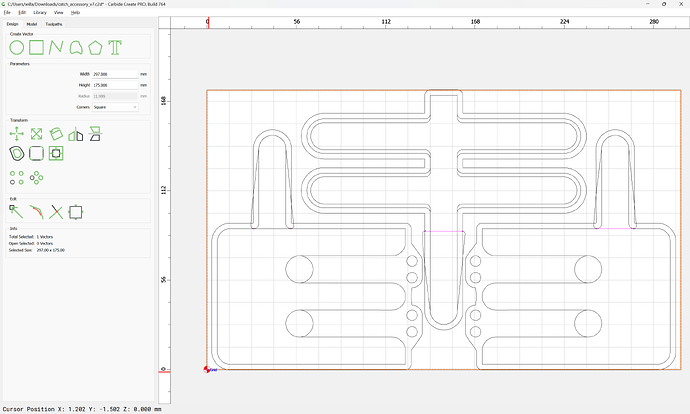Activate the Text creation tool
Viewport: 690px width, 414px height.
click(x=115, y=48)
